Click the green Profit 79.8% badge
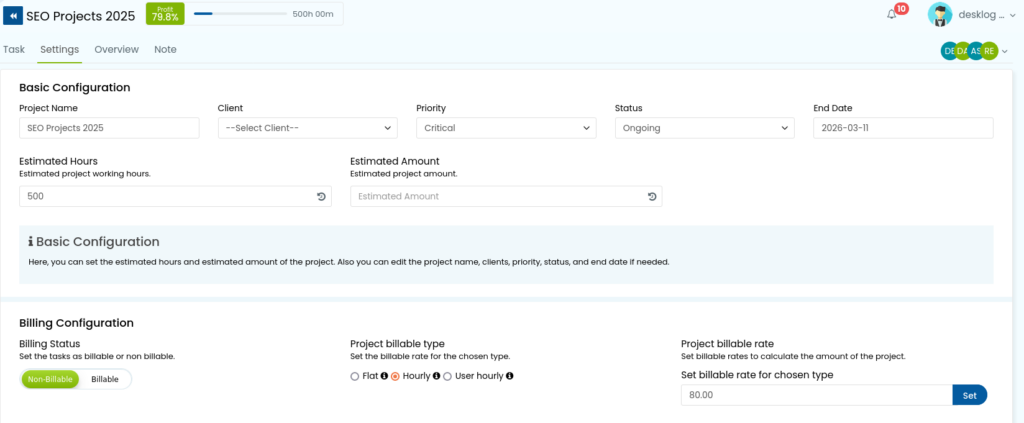The height and width of the screenshot is (423, 1024). pos(165,14)
